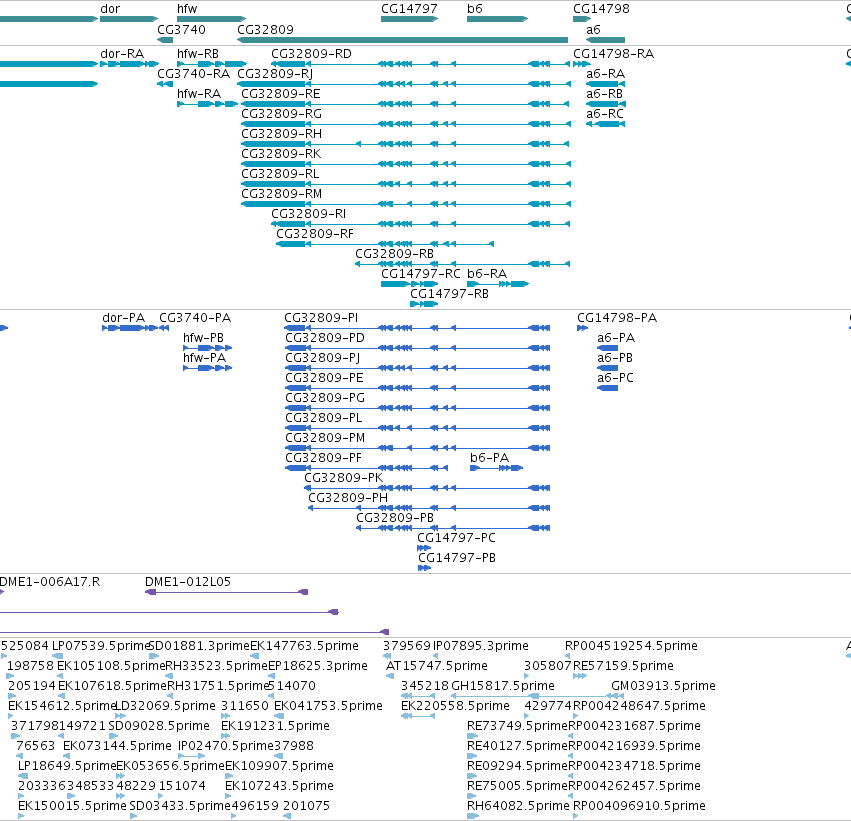Open protein CG32809-PD
851x821 pixels.
[x=325, y=338]
